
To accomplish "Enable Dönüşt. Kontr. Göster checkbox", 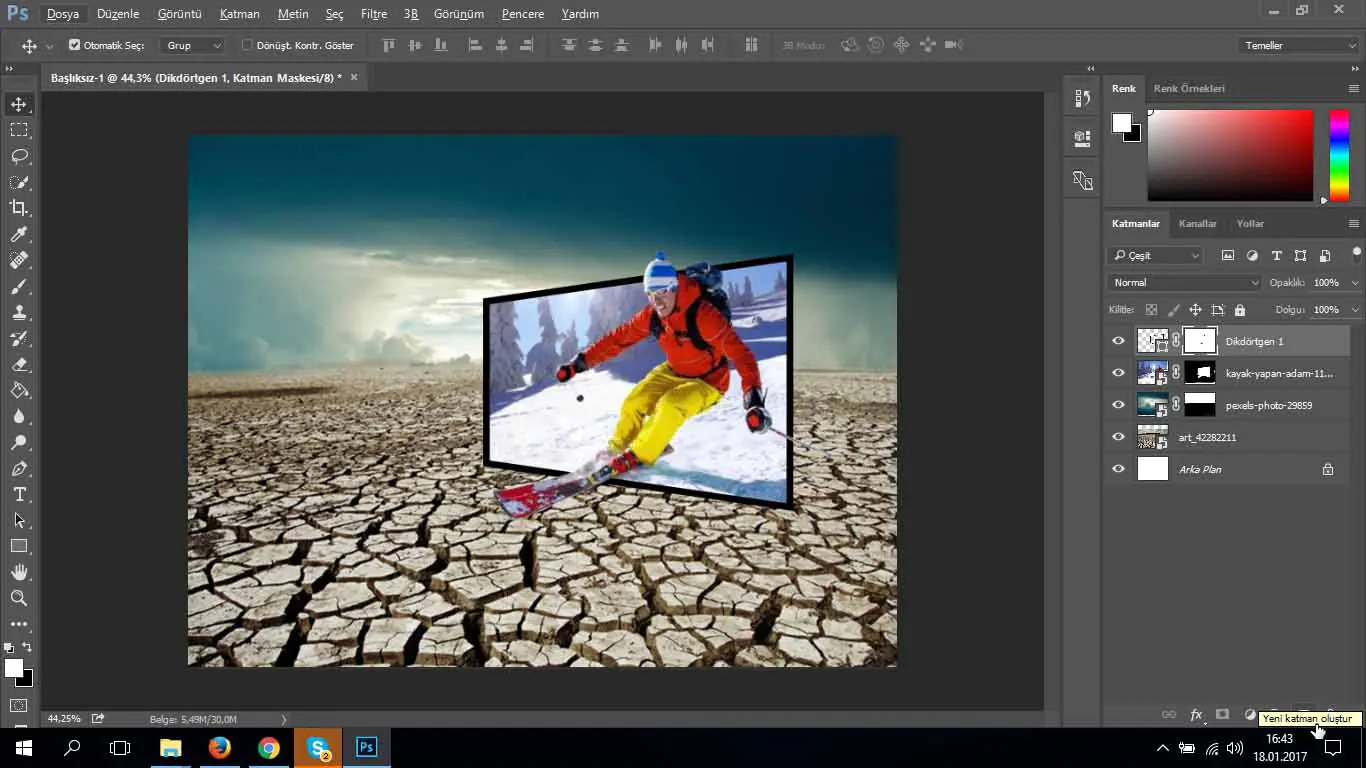I will pyautogui.click(x=247, y=45).
